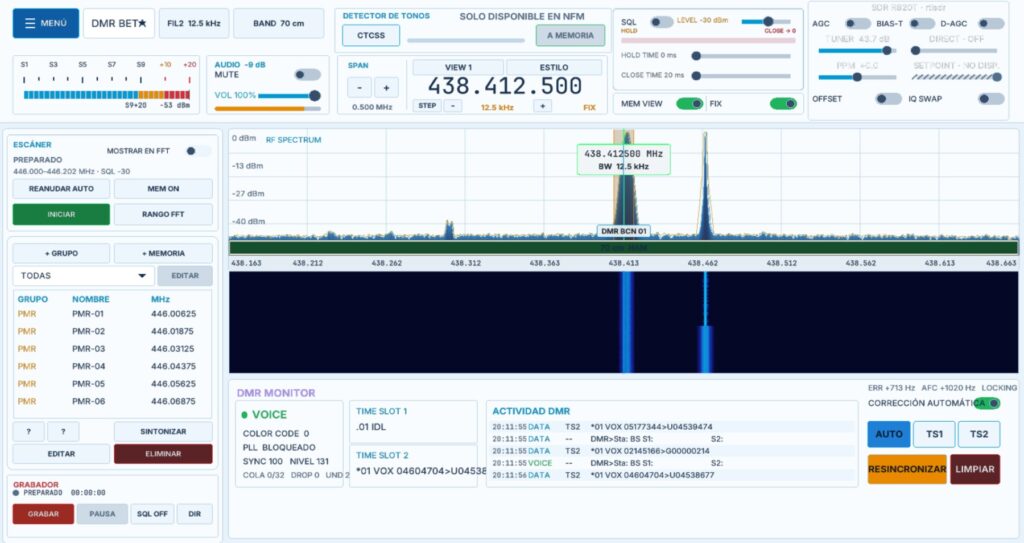Toggle the IQ SWAP switch
This screenshot has width=1024, height=543.
[991, 99]
